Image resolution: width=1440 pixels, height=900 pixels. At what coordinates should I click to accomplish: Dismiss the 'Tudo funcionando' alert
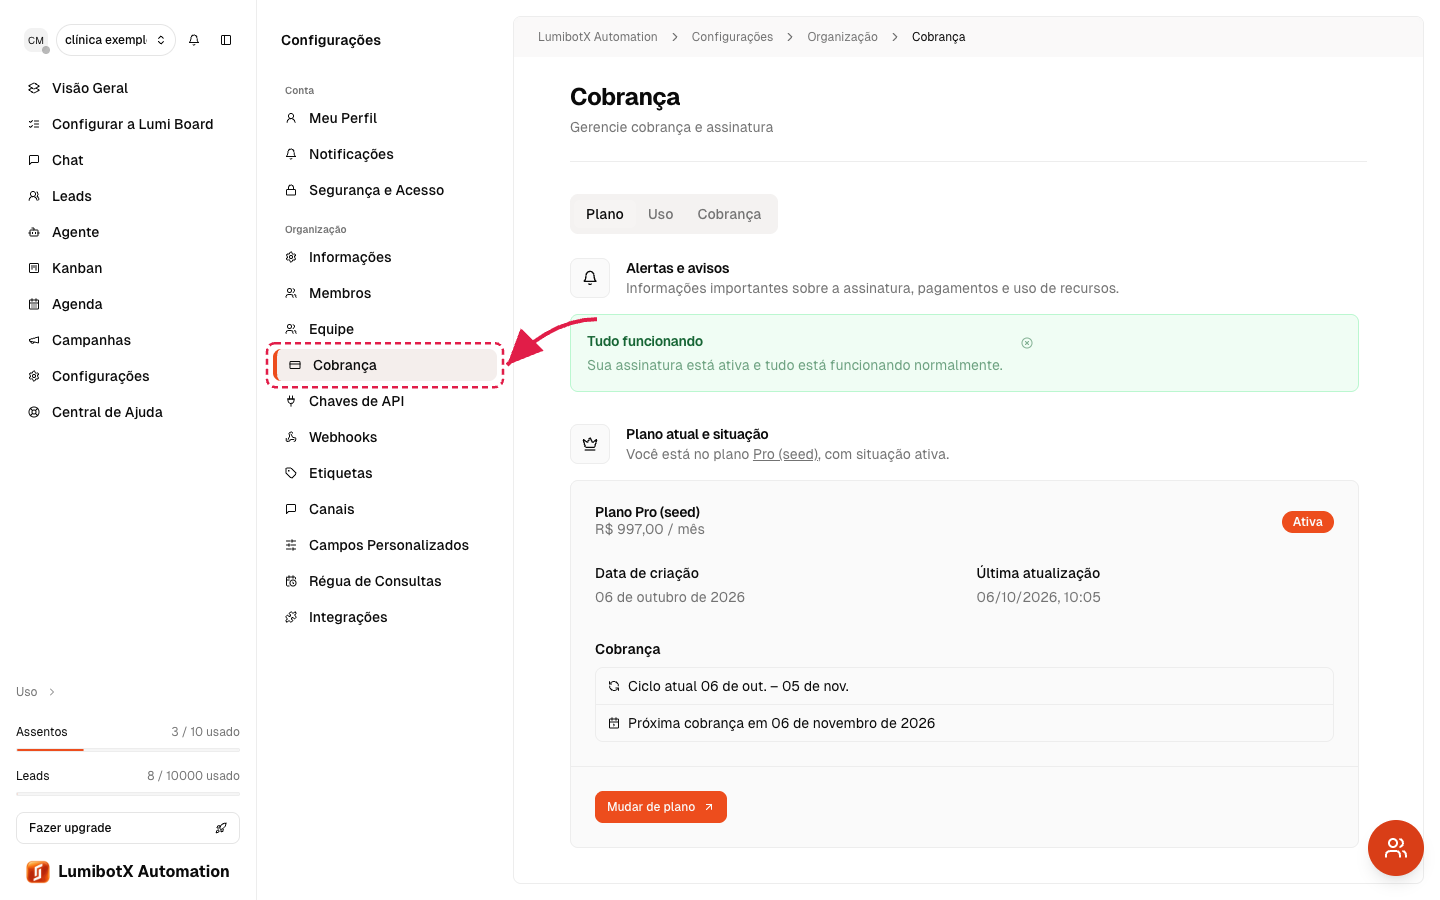1027,343
